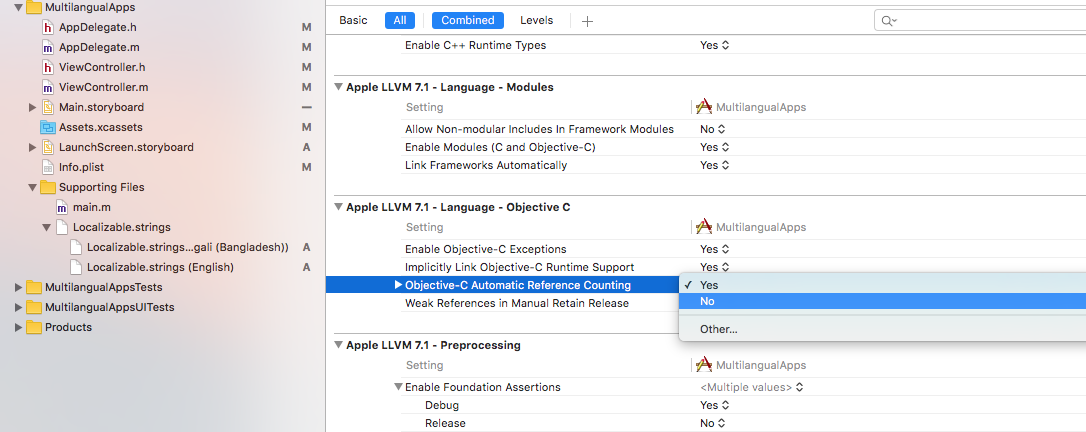Click the Products folder icon
The height and width of the screenshot is (432, 1086).
[x=33, y=327]
